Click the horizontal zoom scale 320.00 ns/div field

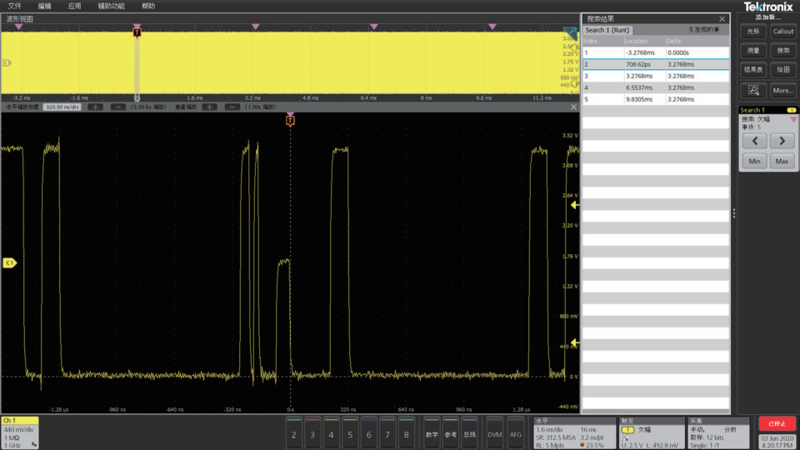pyautogui.click(x=63, y=105)
